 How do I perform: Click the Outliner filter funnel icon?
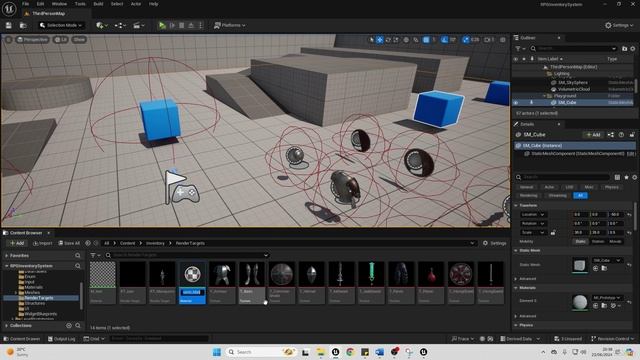[x=519, y=49]
